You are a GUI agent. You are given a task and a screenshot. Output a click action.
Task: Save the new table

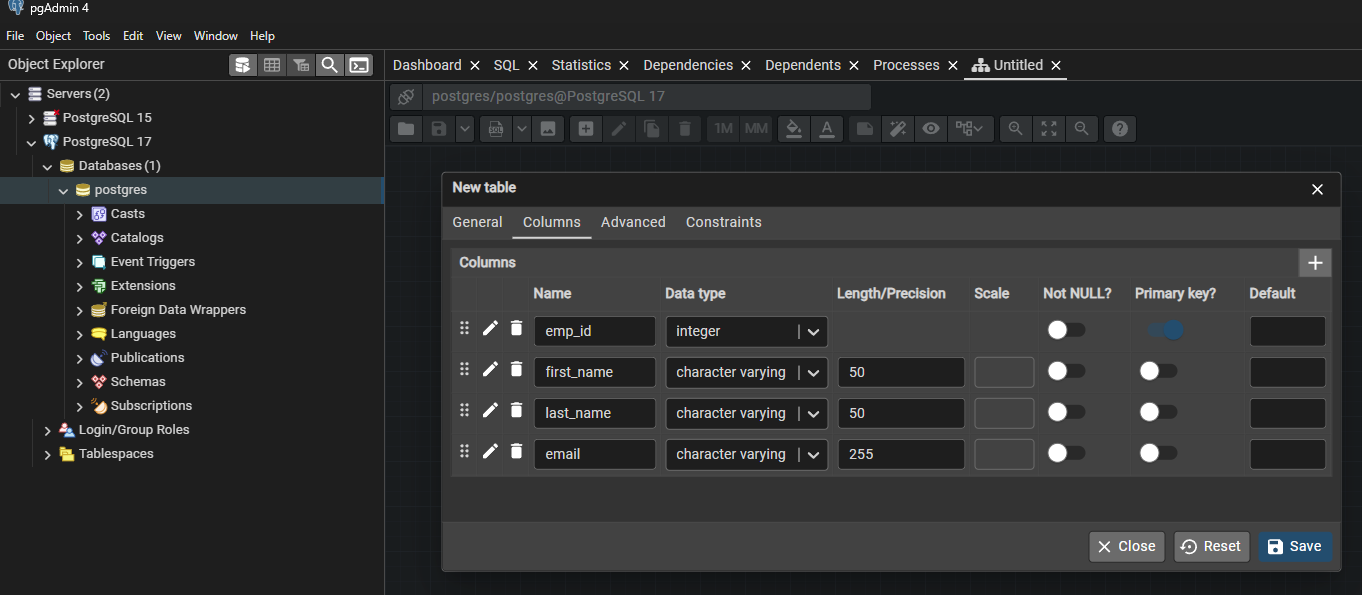tap(1294, 546)
